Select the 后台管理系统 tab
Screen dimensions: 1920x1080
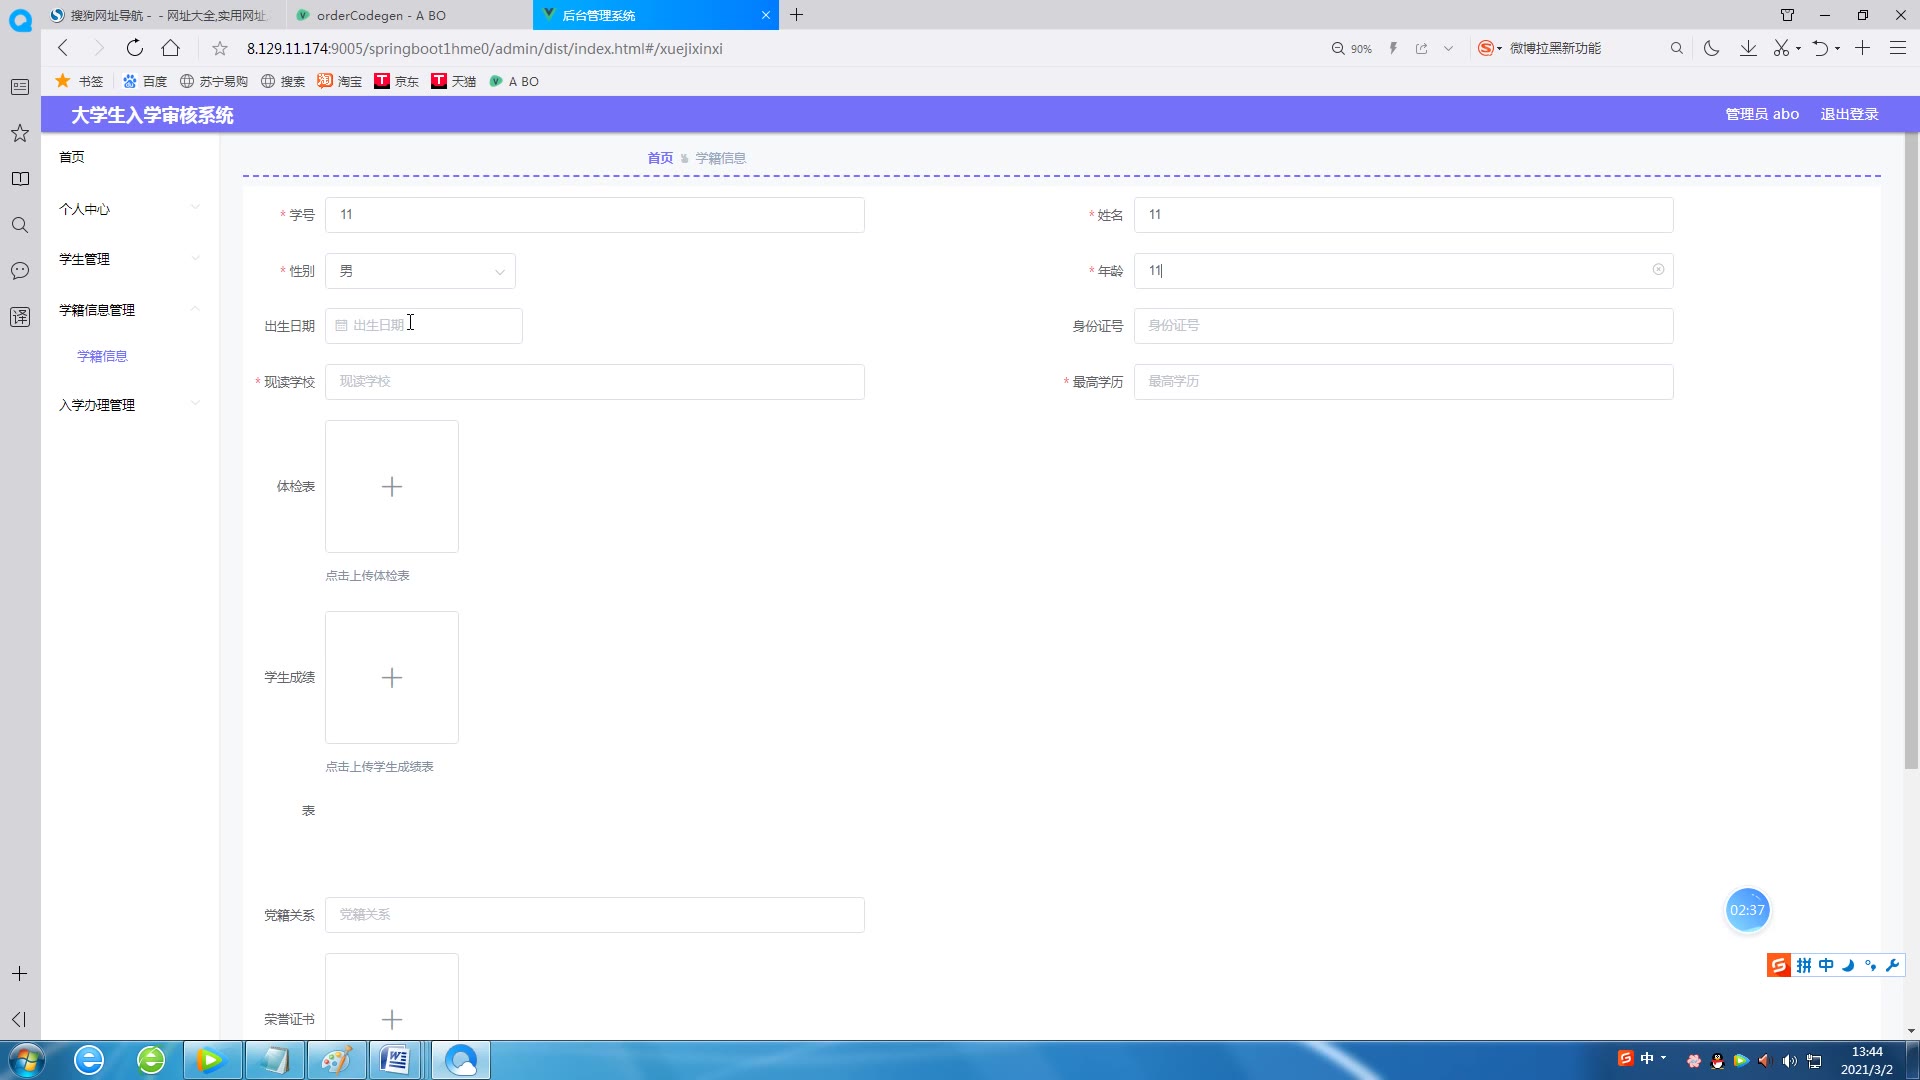click(655, 15)
